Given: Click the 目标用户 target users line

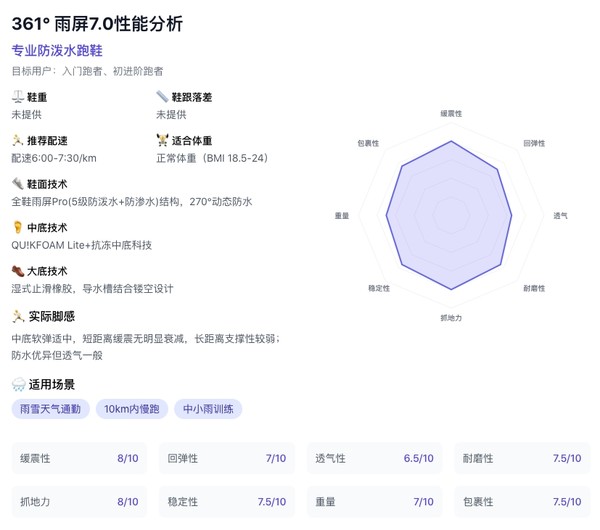Looking at the screenshot, I should click(x=87, y=71).
